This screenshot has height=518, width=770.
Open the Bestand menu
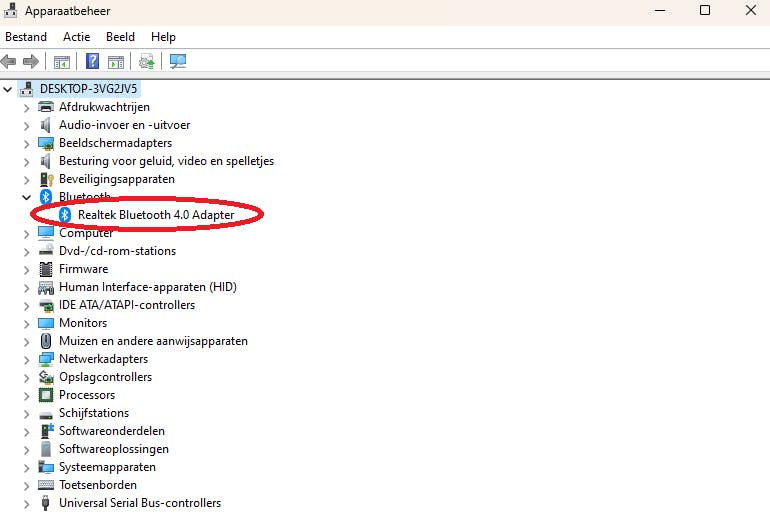(26, 37)
